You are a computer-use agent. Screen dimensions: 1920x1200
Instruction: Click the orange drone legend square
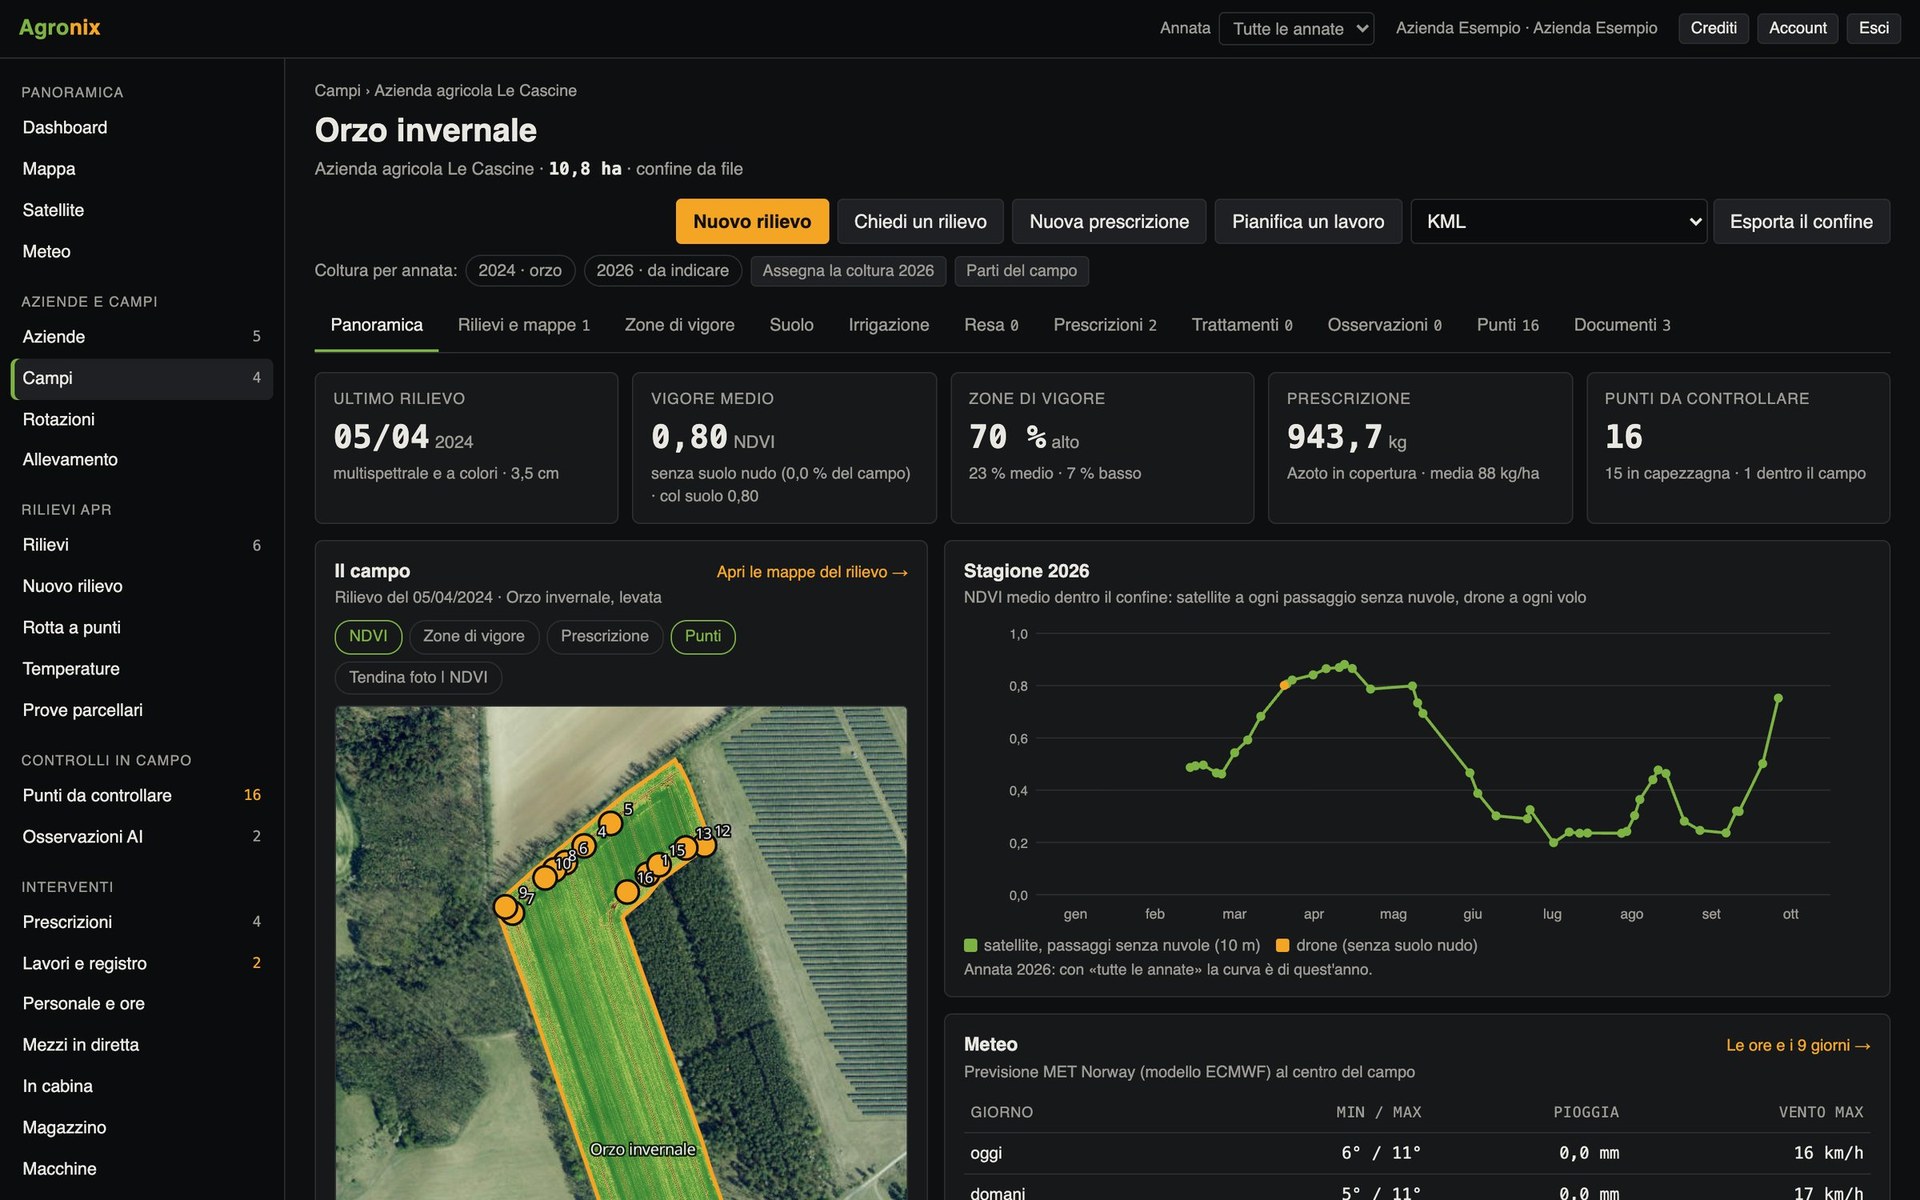tap(1282, 945)
